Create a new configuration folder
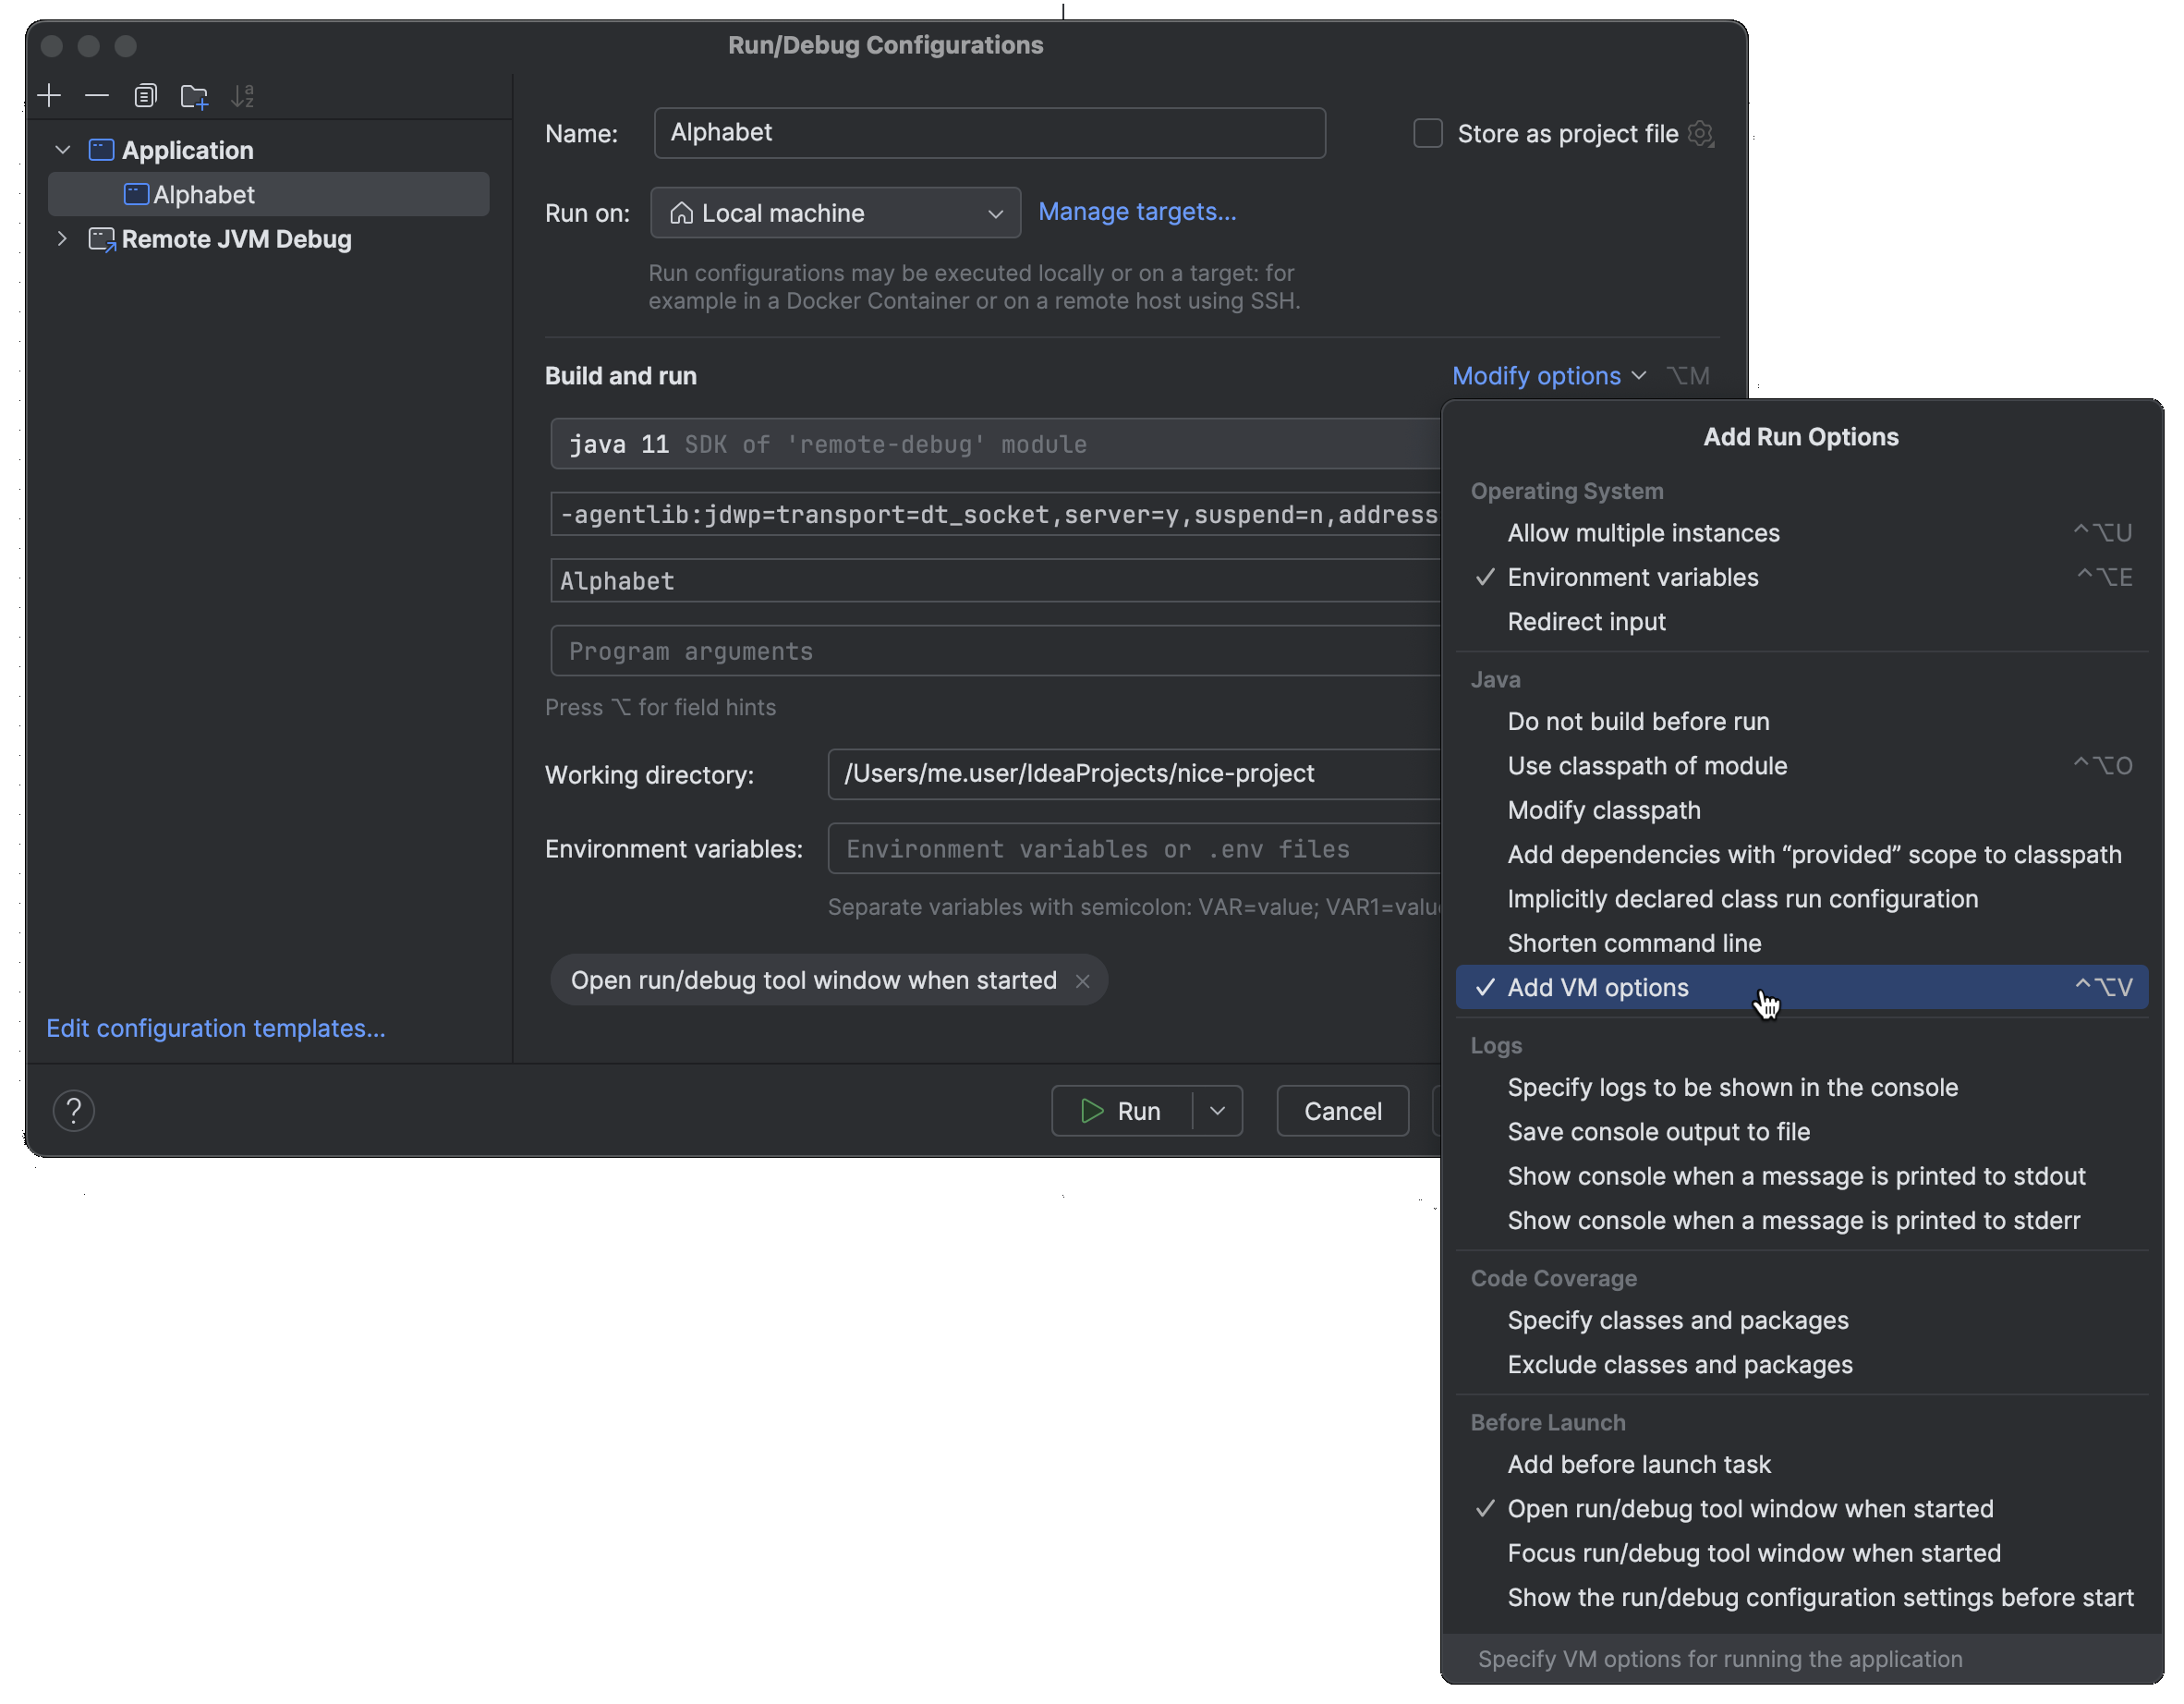 pyautogui.click(x=194, y=95)
